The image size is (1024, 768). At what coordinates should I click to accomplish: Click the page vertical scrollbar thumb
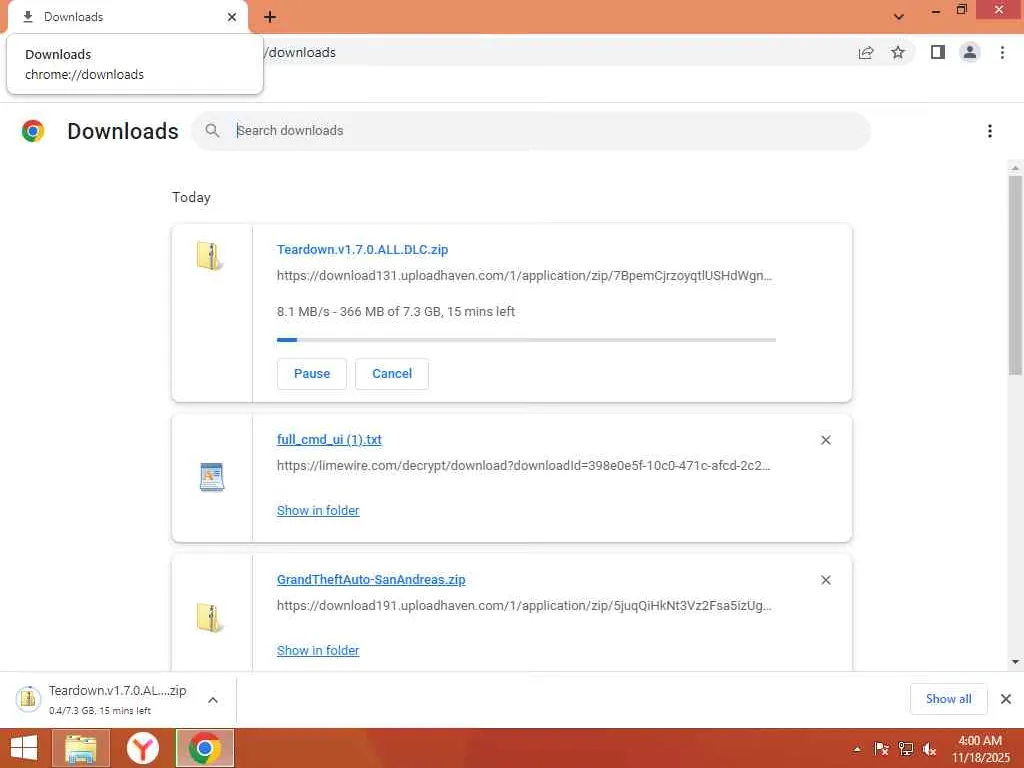[1015, 274]
